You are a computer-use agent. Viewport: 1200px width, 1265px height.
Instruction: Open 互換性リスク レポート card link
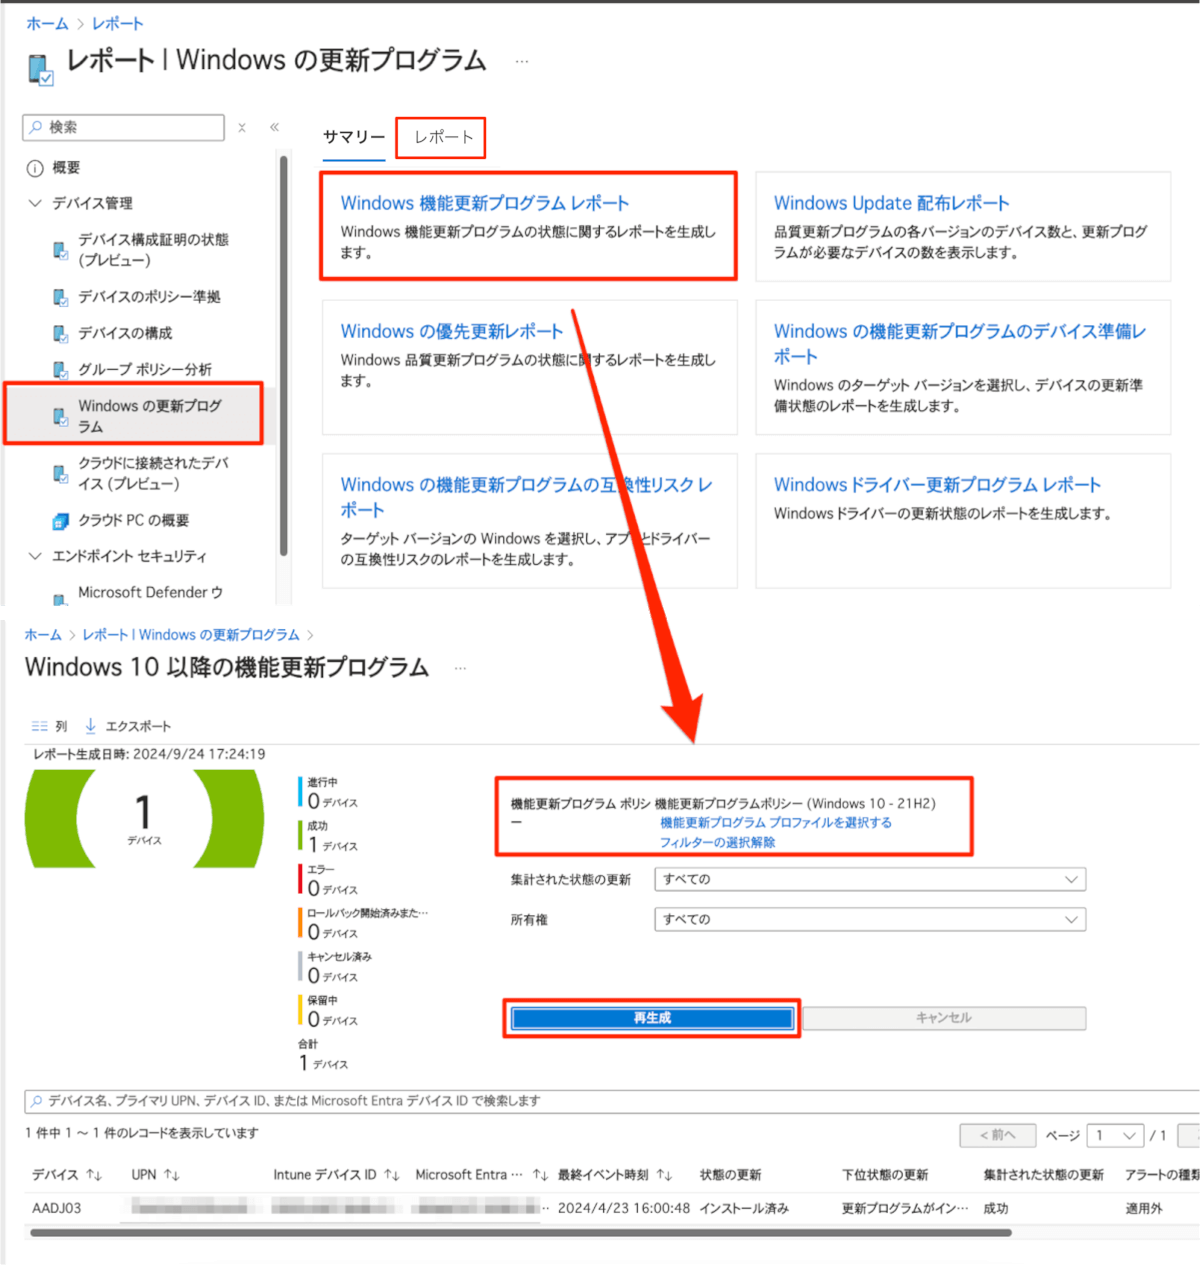527,497
